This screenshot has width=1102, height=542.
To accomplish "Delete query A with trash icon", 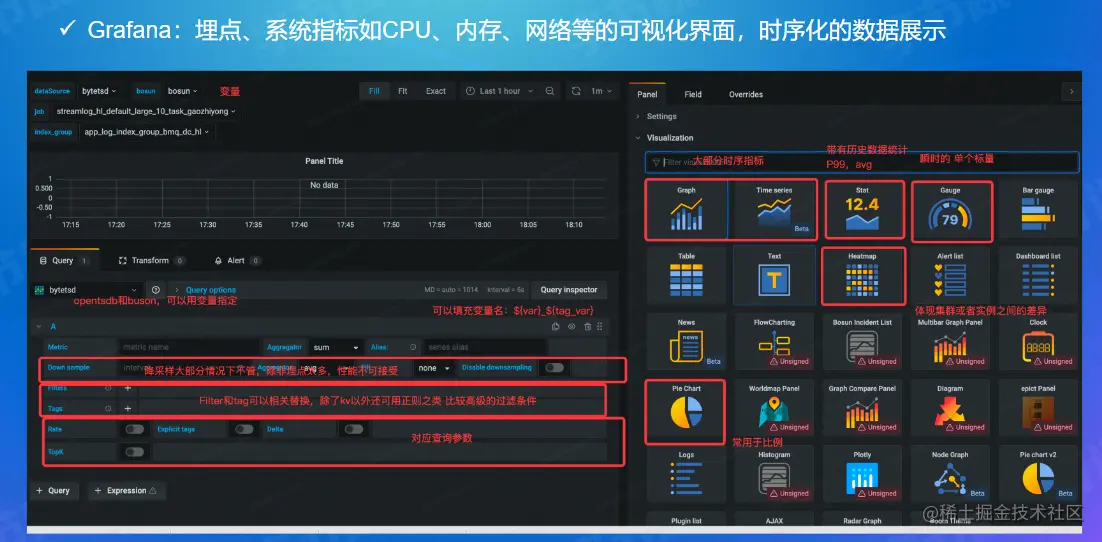I will 588,326.
